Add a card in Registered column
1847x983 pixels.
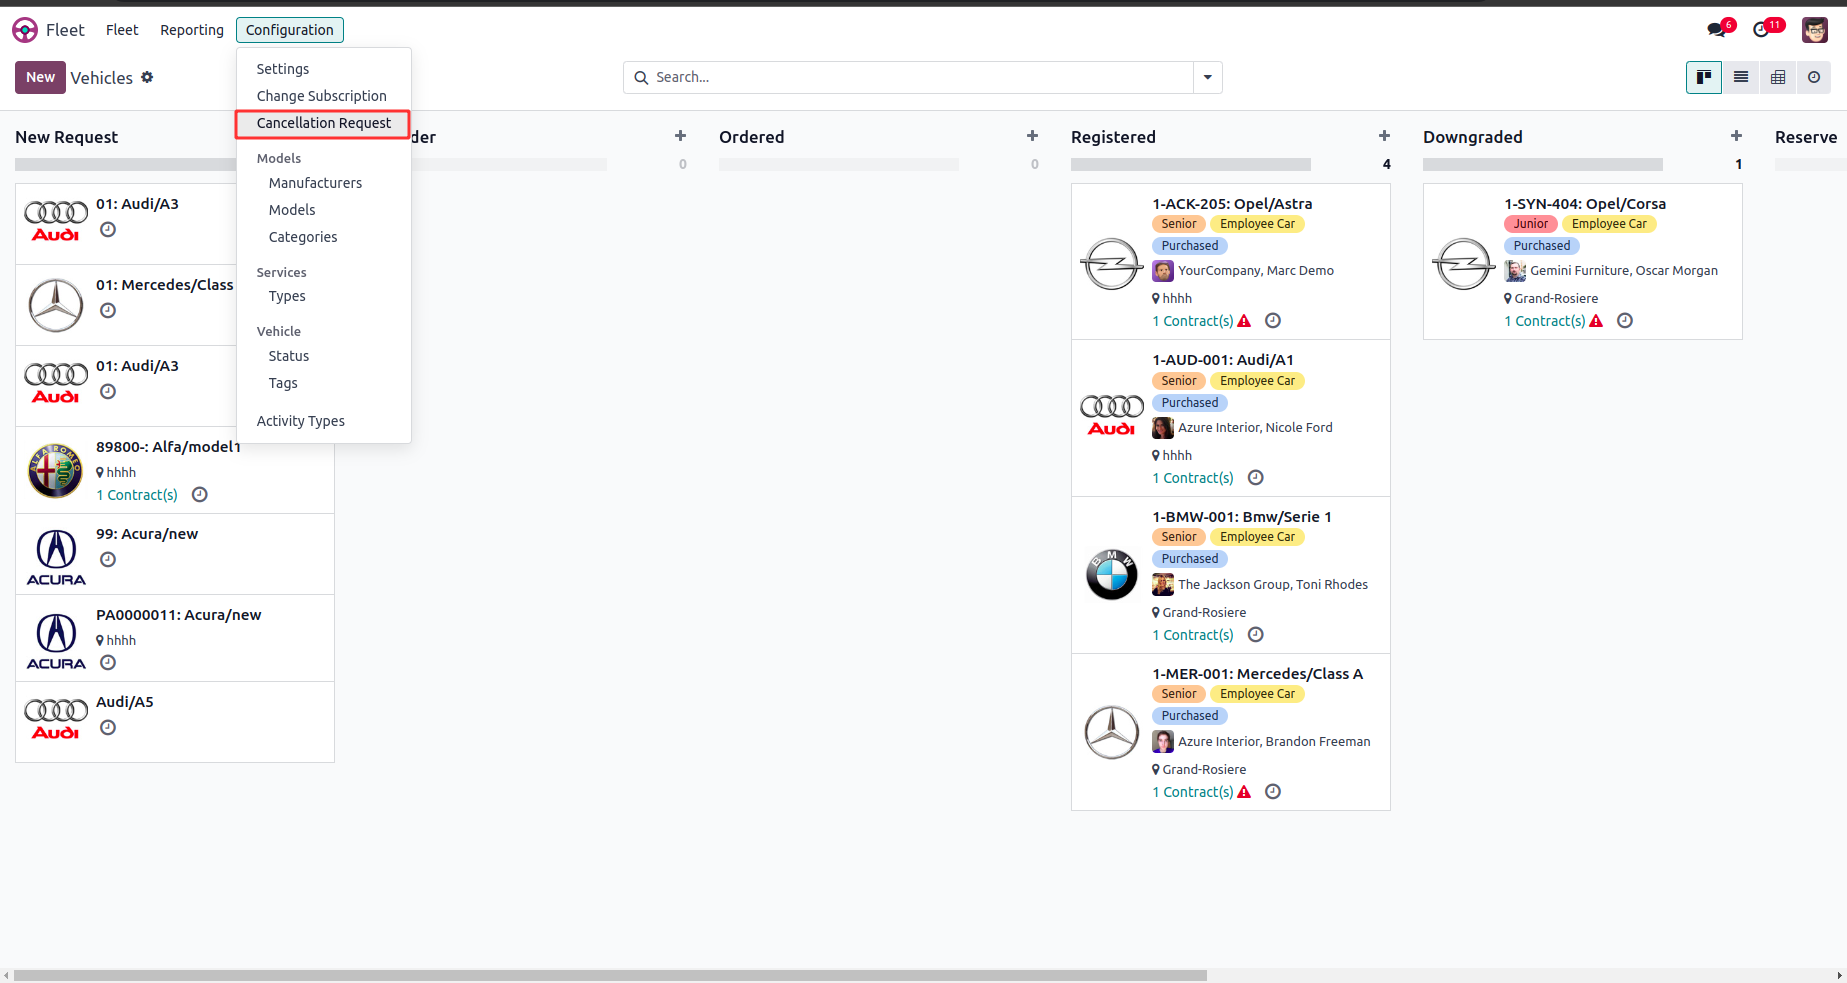pos(1384,136)
